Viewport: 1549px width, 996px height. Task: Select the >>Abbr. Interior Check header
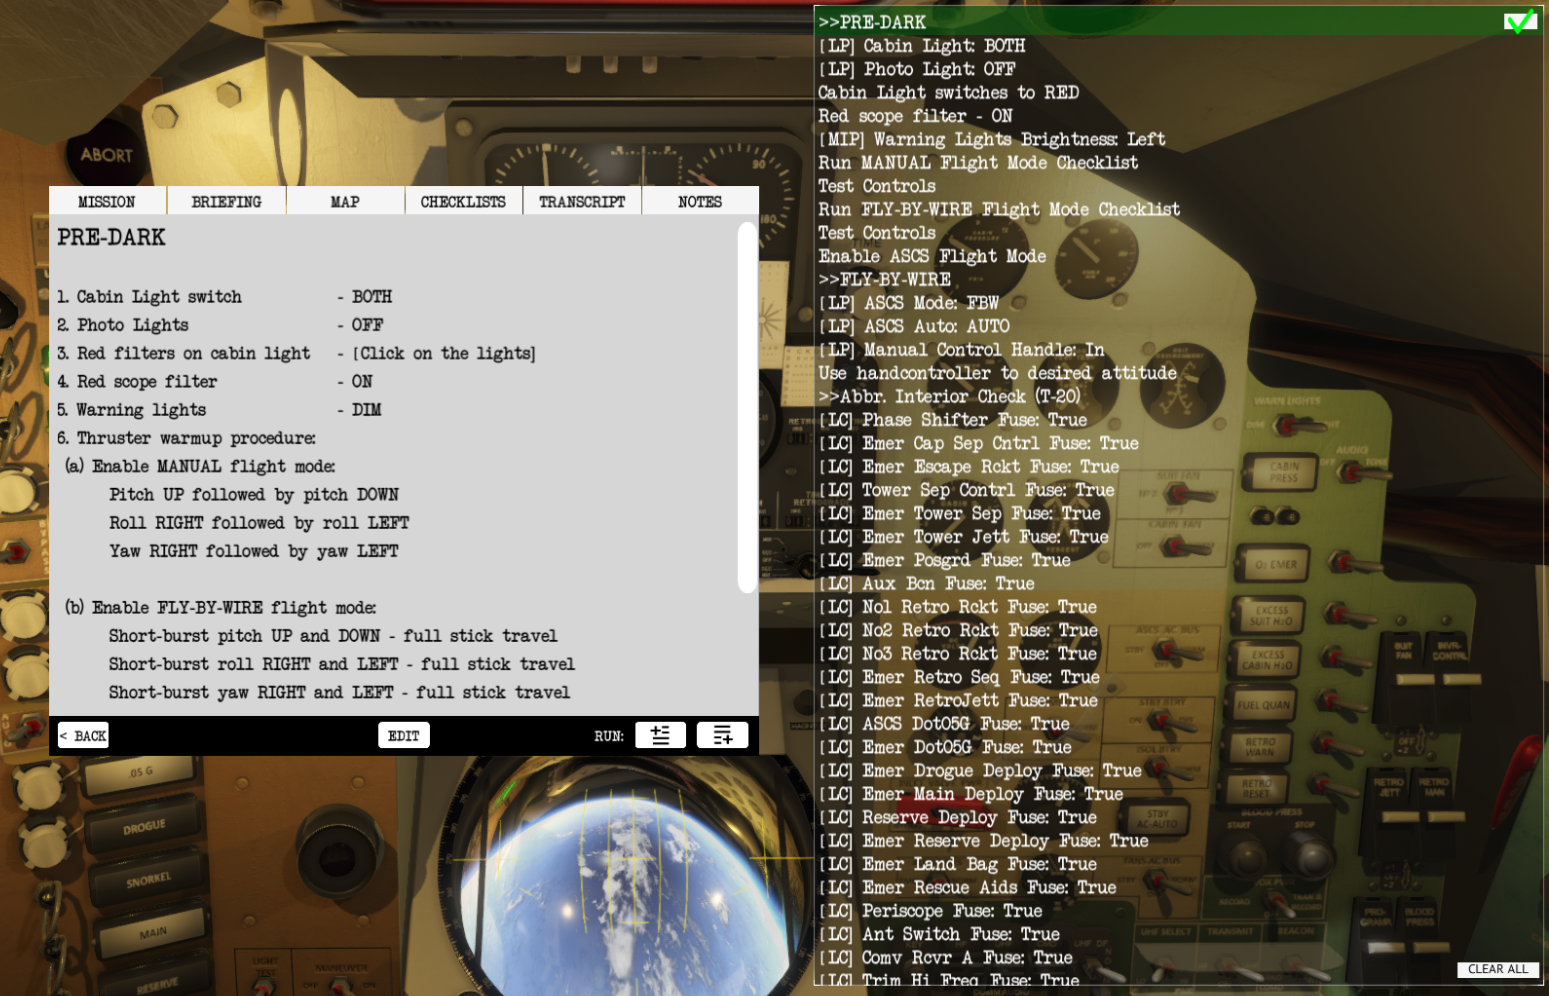click(949, 397)
